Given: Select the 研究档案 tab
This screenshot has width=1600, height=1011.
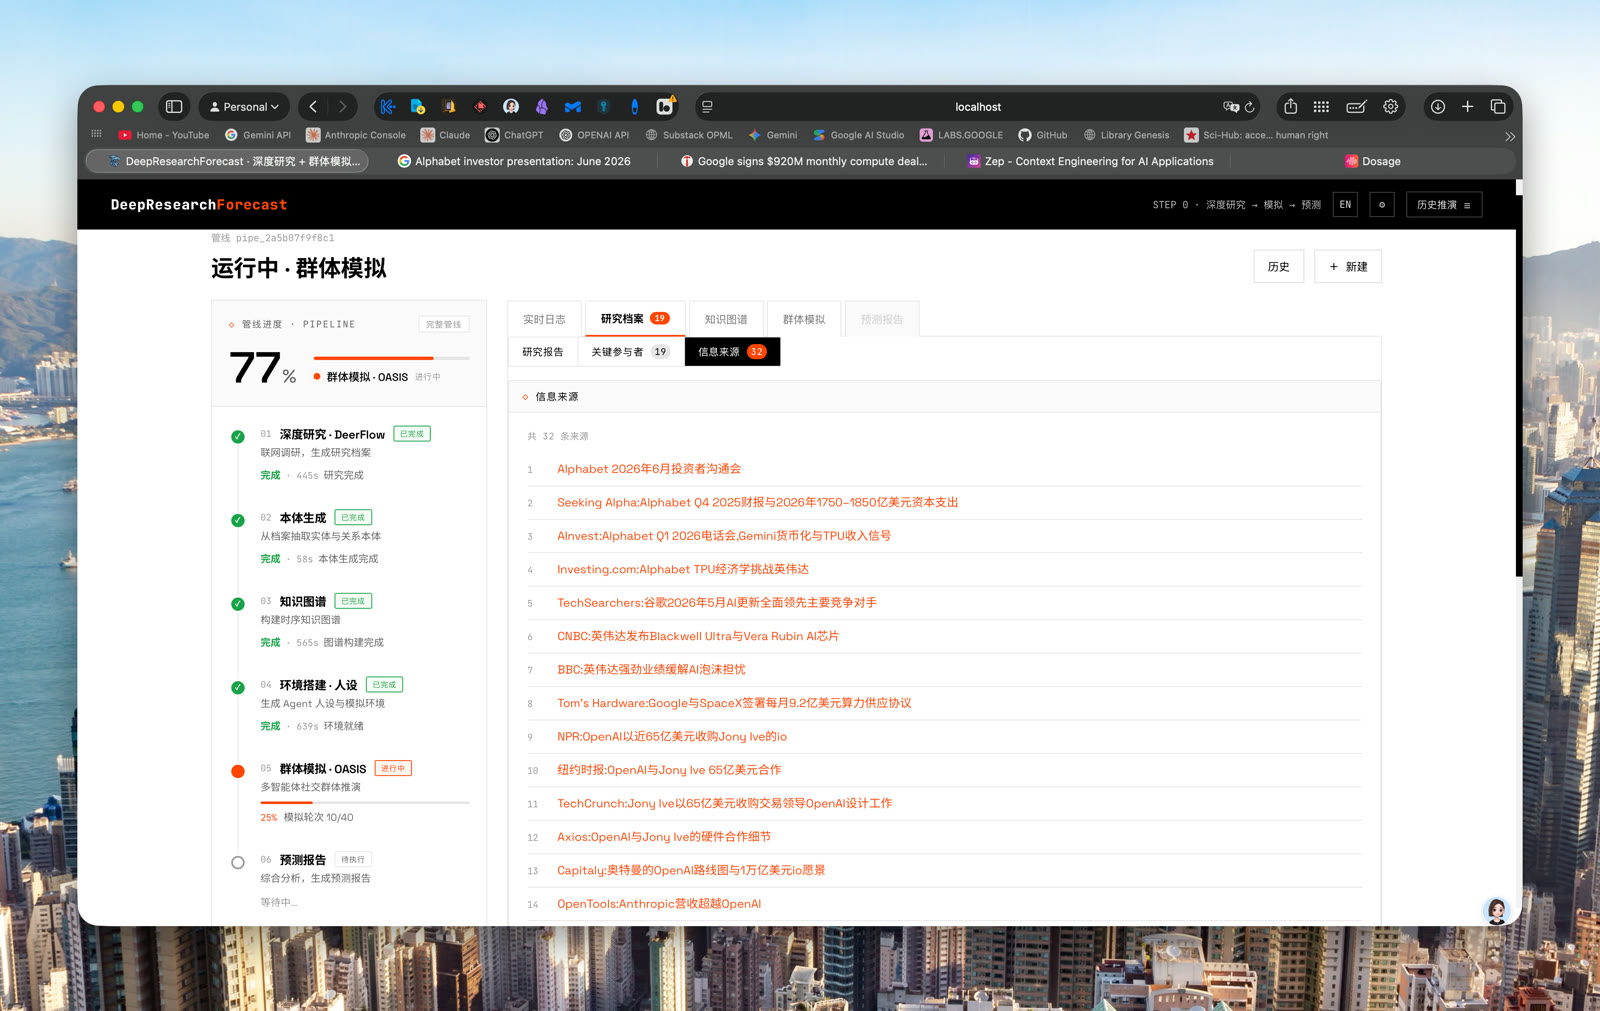Looking at the screenshot, I should point(635,319).
